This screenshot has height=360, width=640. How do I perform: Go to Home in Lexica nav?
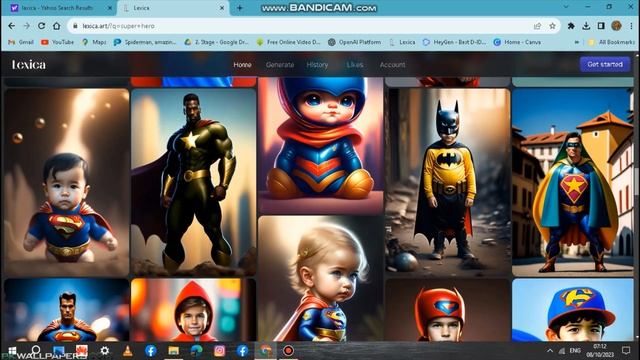click(x=242, y=64)
